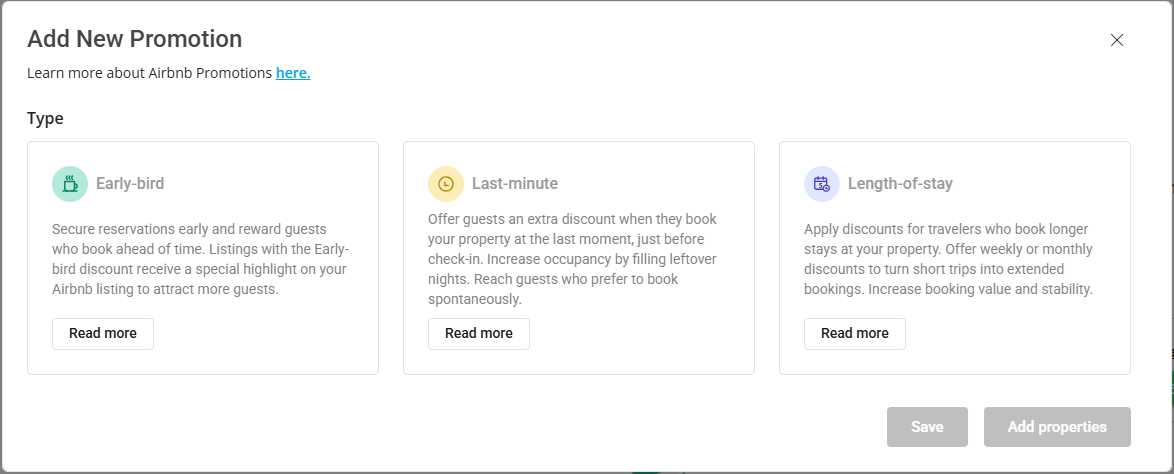Click the 'Learn more about Airbnb Promotions' text
The width and height of the screenshot is (1174, 474).
150,73
